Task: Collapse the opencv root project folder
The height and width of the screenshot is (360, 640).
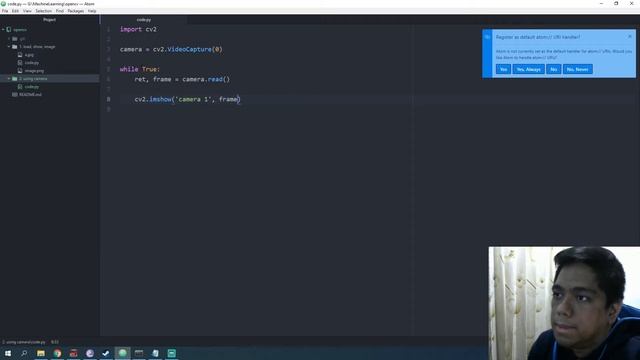Action: [3, 30]
